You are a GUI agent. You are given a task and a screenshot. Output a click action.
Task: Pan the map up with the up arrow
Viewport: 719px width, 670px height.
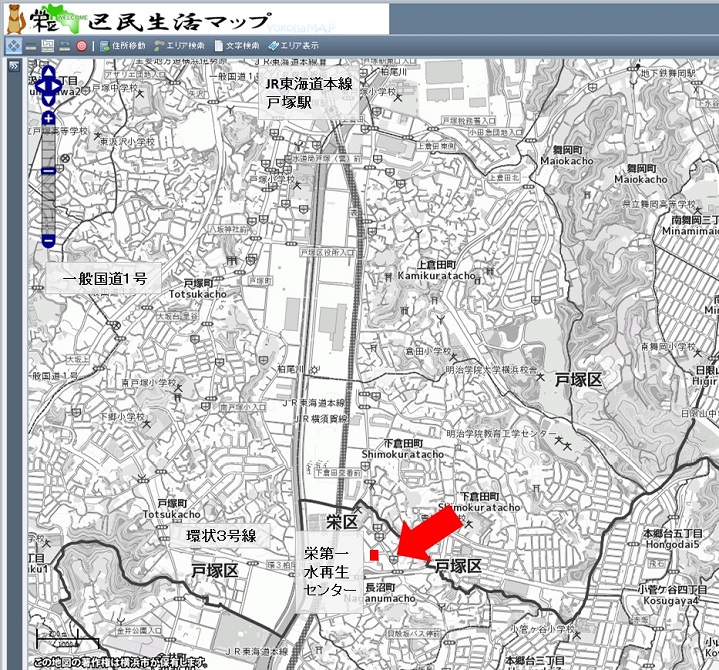(x=49, y=72)
